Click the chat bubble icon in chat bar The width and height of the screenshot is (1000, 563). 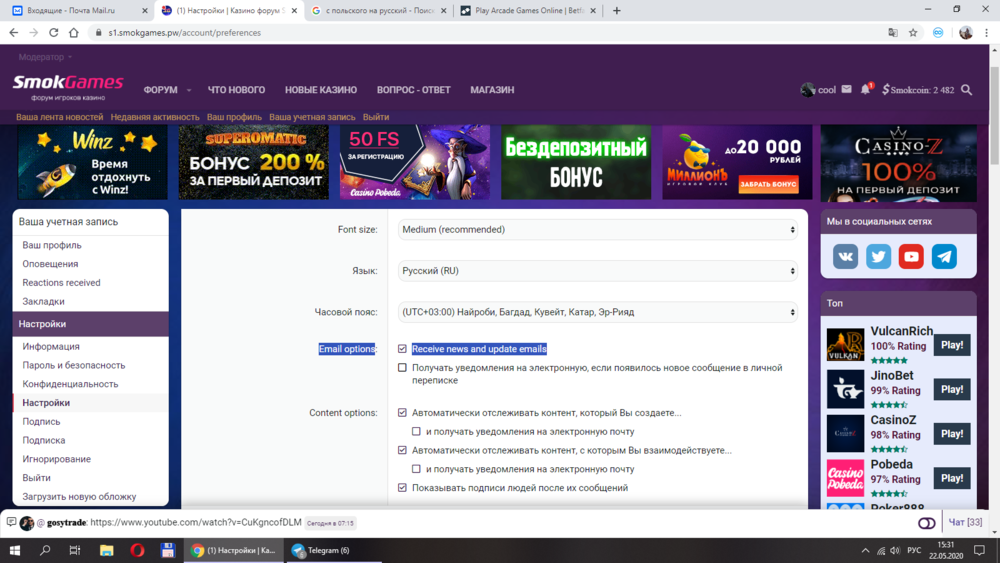11,522
